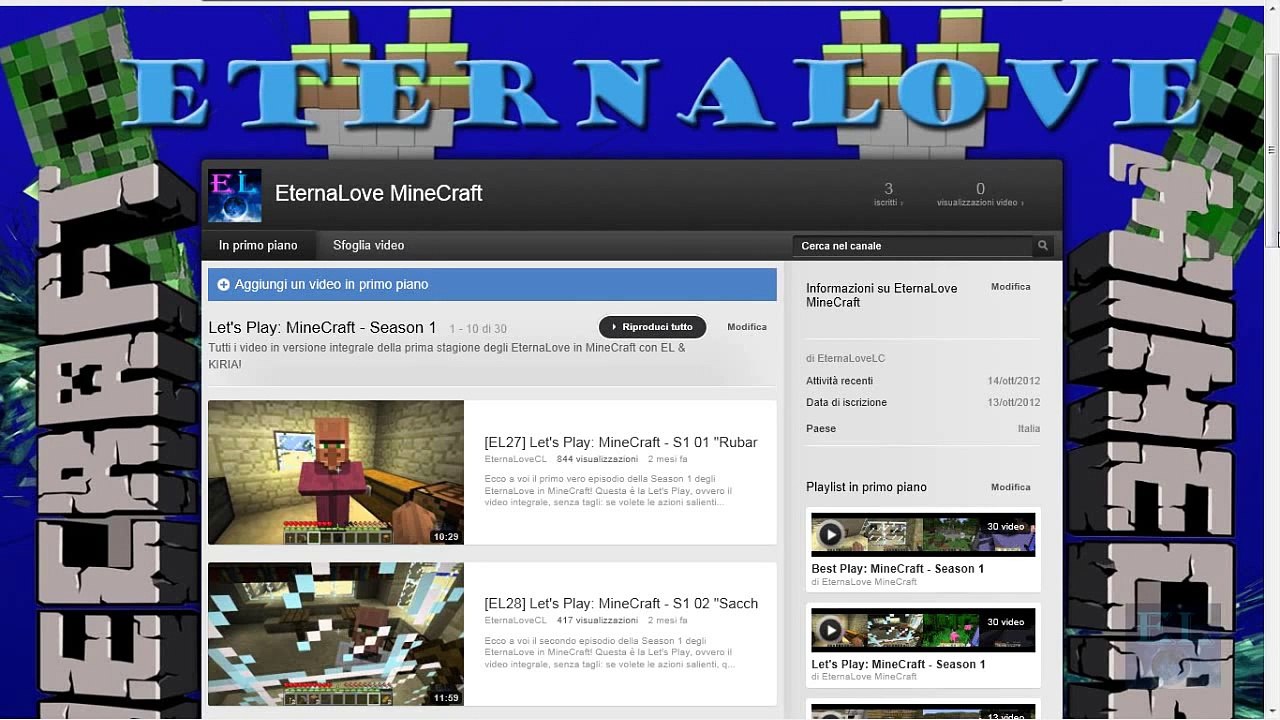Click the 417 visualizzazioni text
This screenshot has height=720, width=1280.
pyautogui.click(x=597, y=620)
